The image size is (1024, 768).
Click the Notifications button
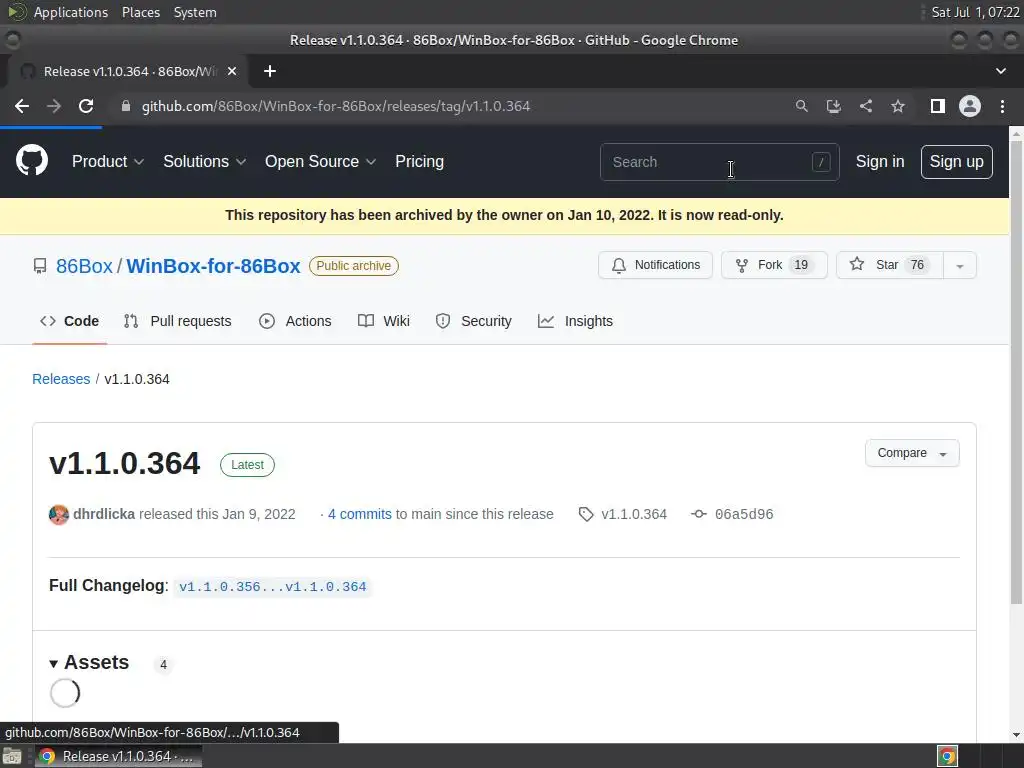[655, 265]
